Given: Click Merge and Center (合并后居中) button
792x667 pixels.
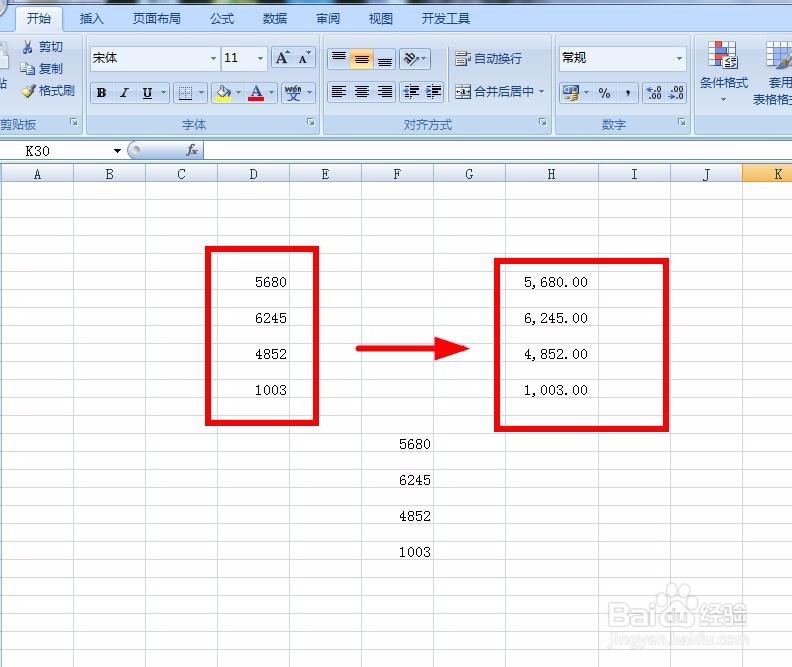Looking at the screenshot, I should click(x=494, y=92).
